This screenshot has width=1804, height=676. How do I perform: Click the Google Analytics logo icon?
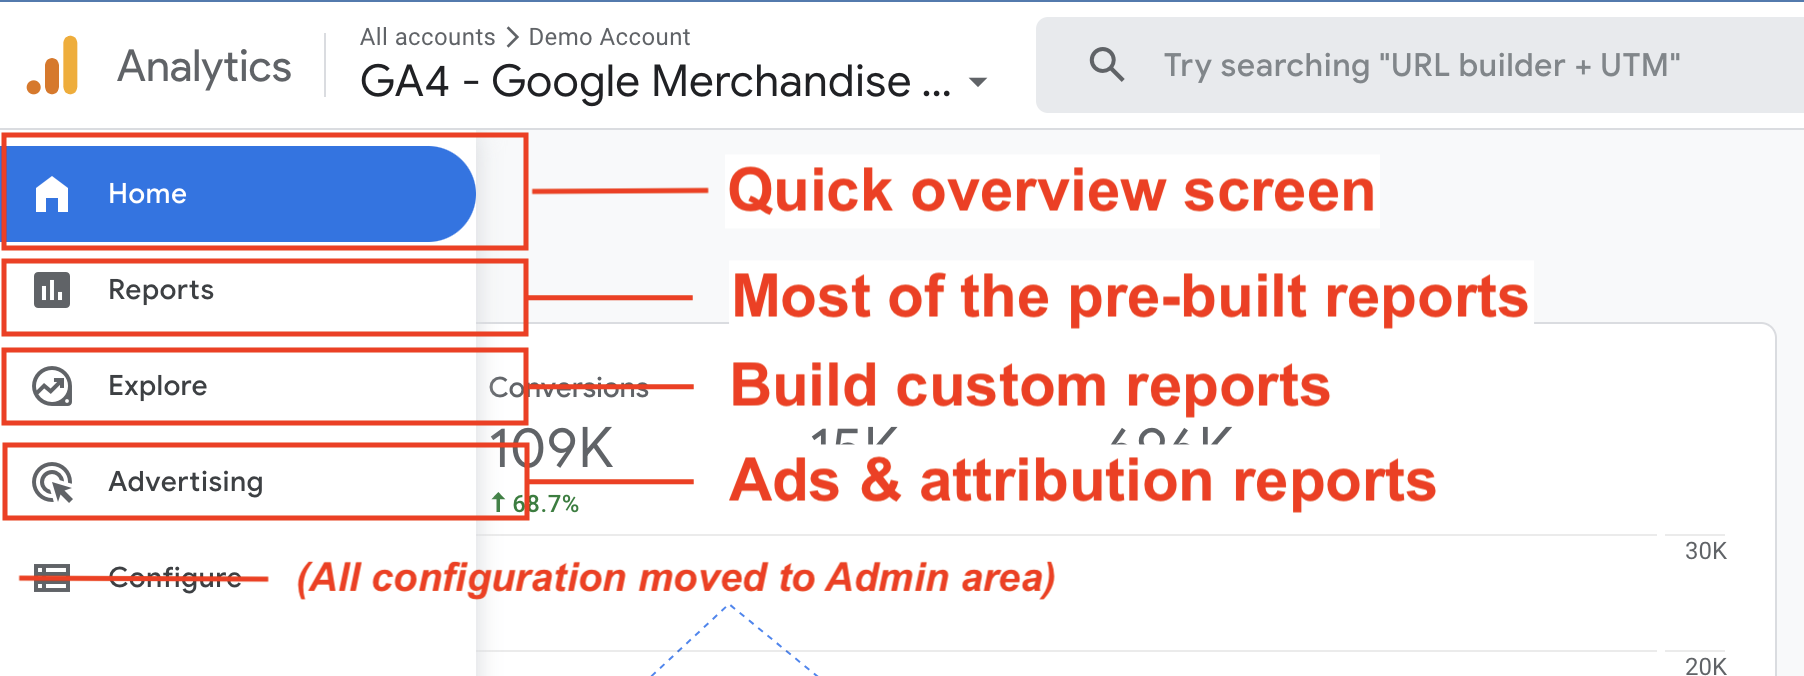pyautogui.click(x=53, y=66)
